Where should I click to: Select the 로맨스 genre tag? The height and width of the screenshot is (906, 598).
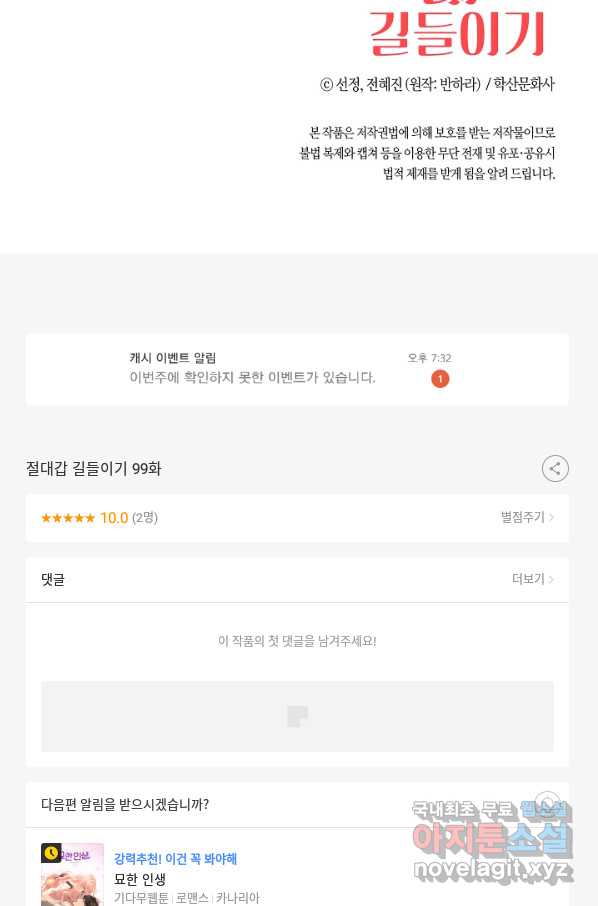click(x=192, y=897)
